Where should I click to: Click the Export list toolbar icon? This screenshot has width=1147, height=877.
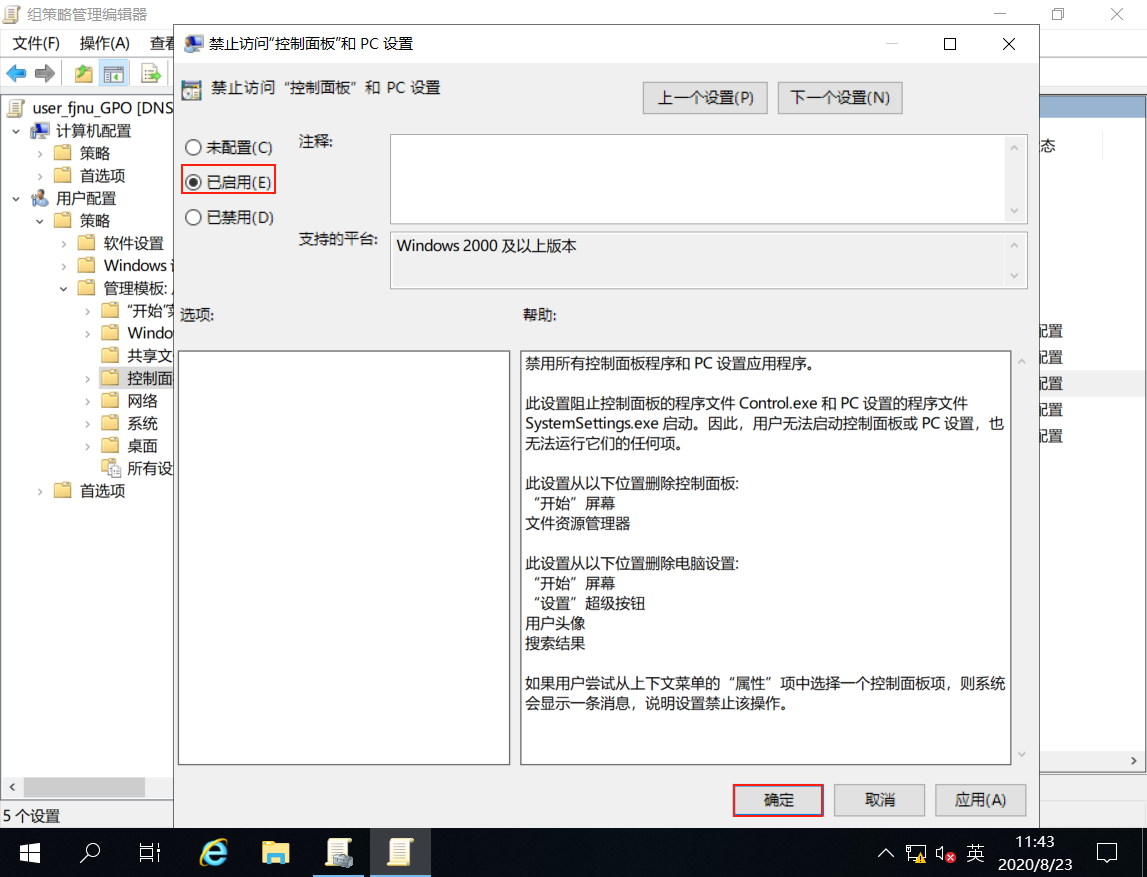[x=151, y=73]
